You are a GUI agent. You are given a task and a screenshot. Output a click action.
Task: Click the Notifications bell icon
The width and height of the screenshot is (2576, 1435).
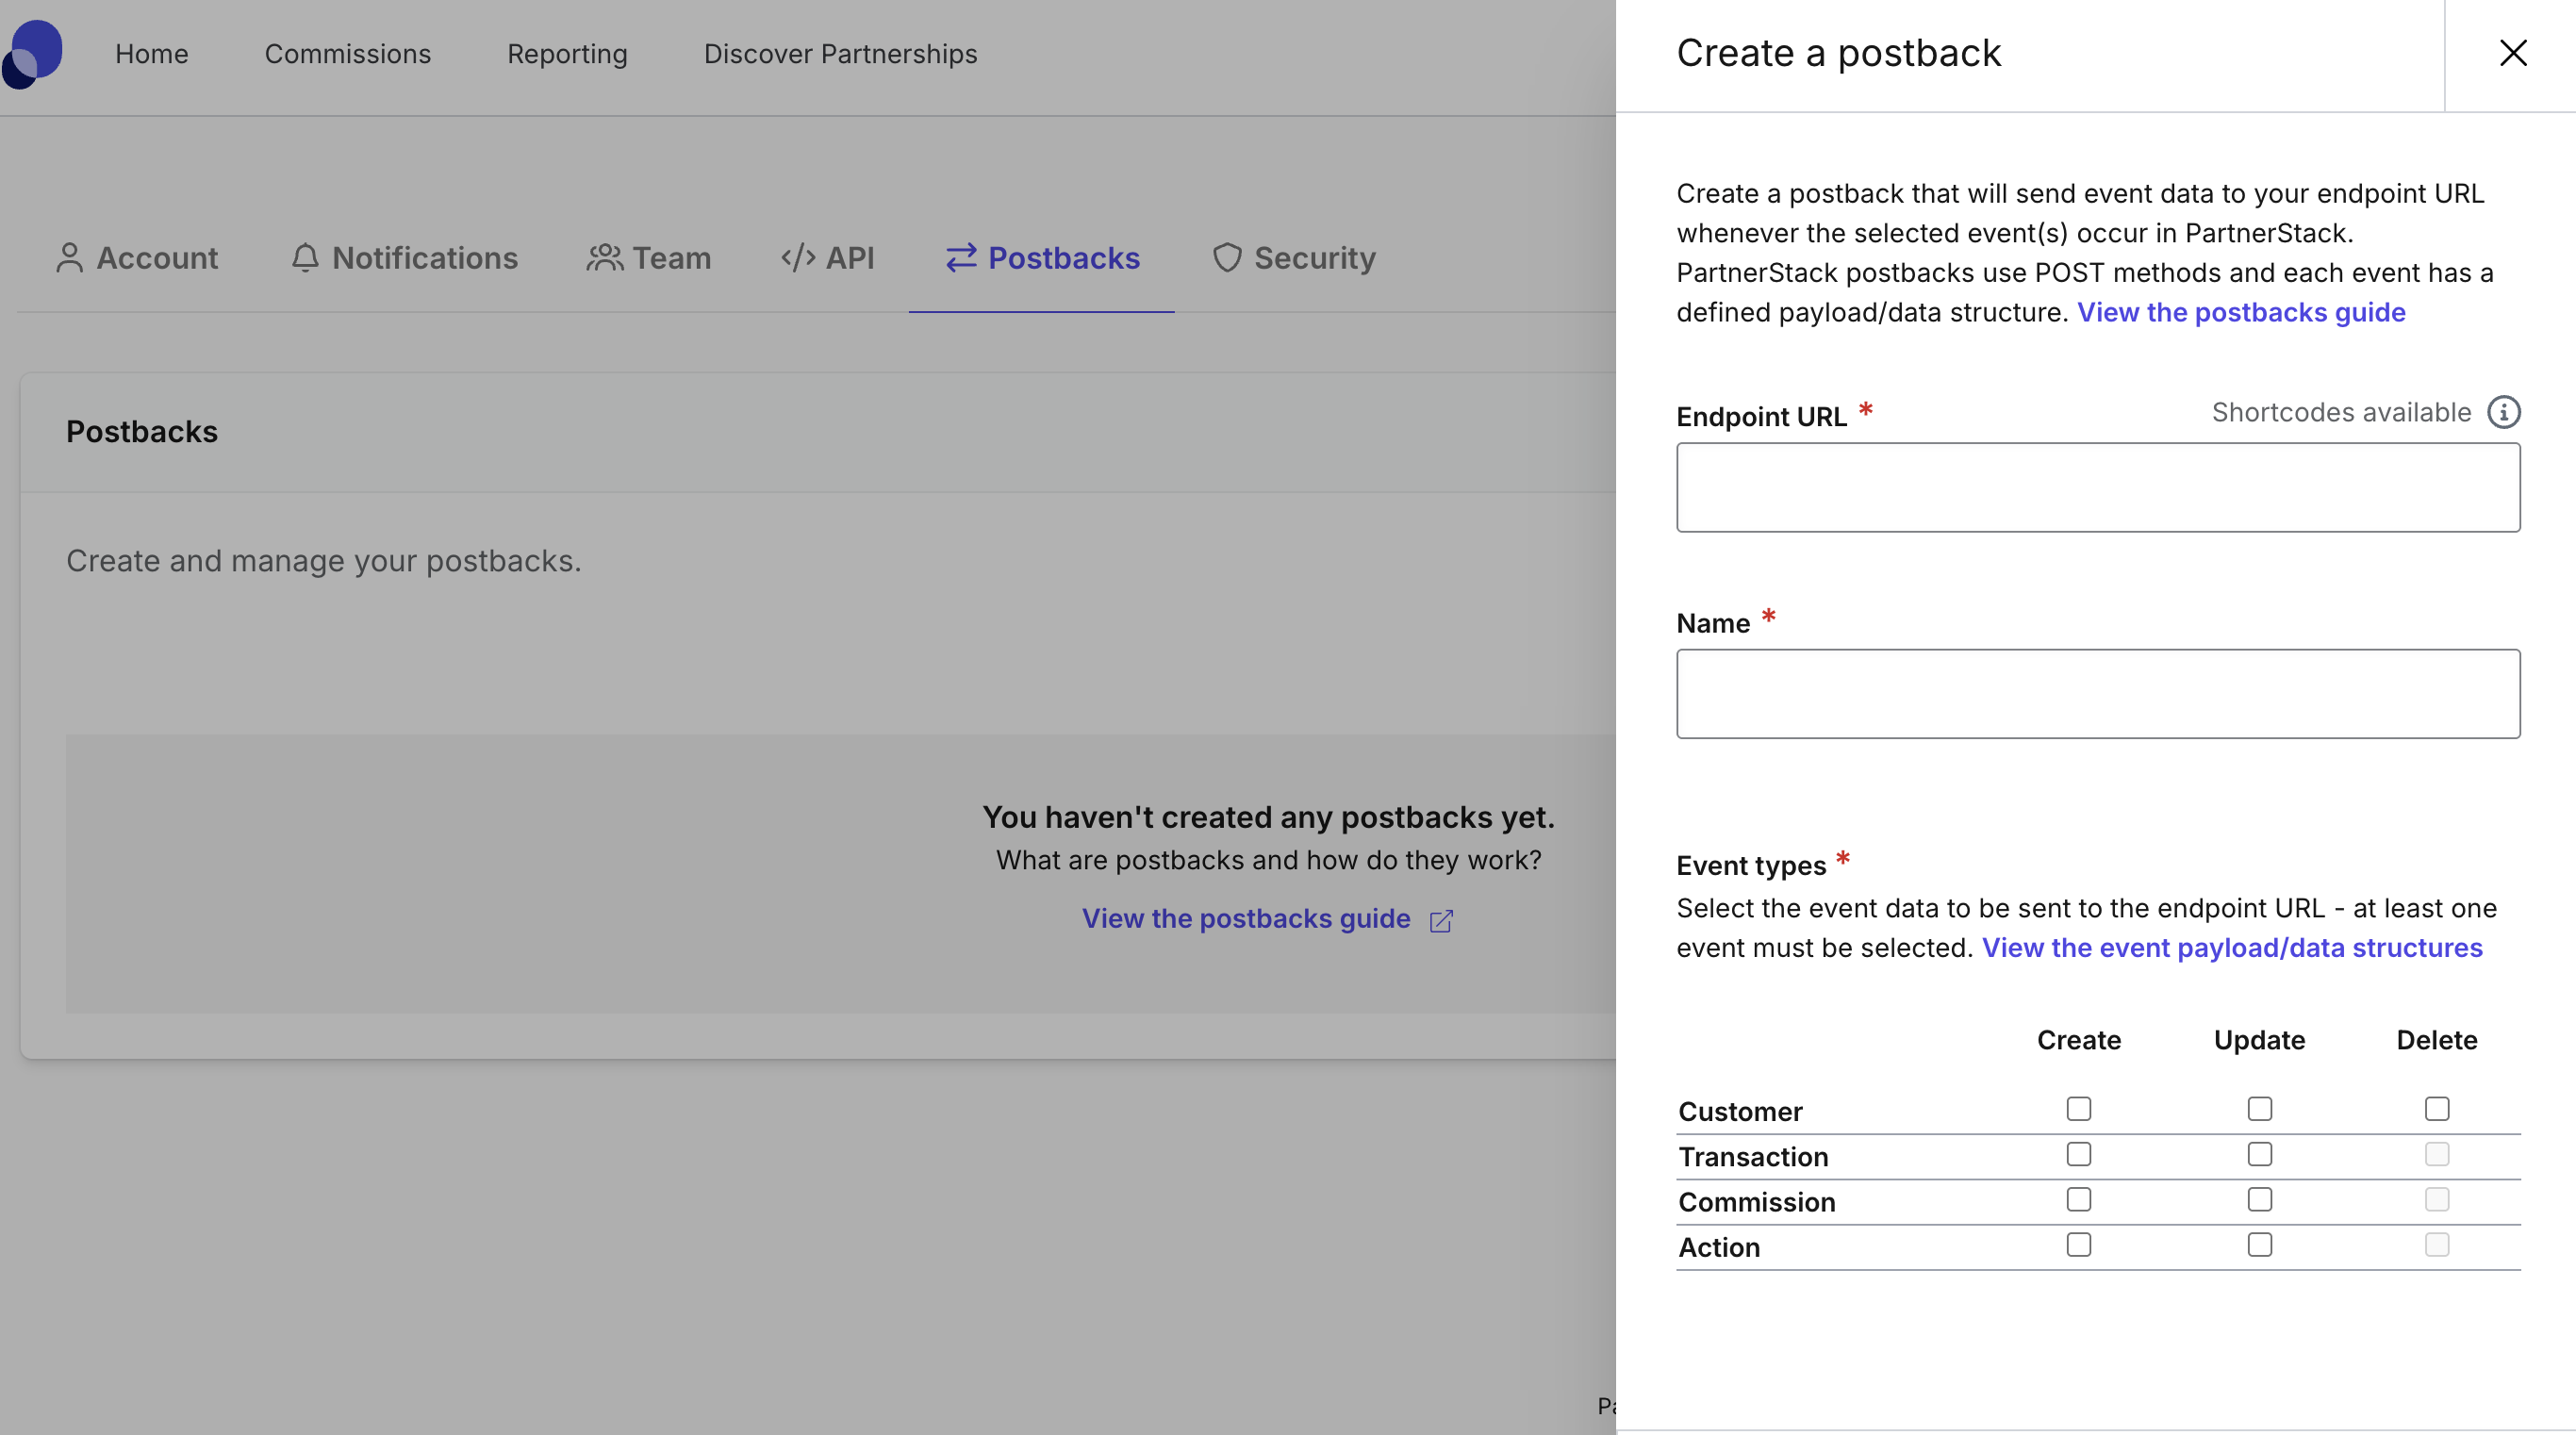tap(305, 257)
